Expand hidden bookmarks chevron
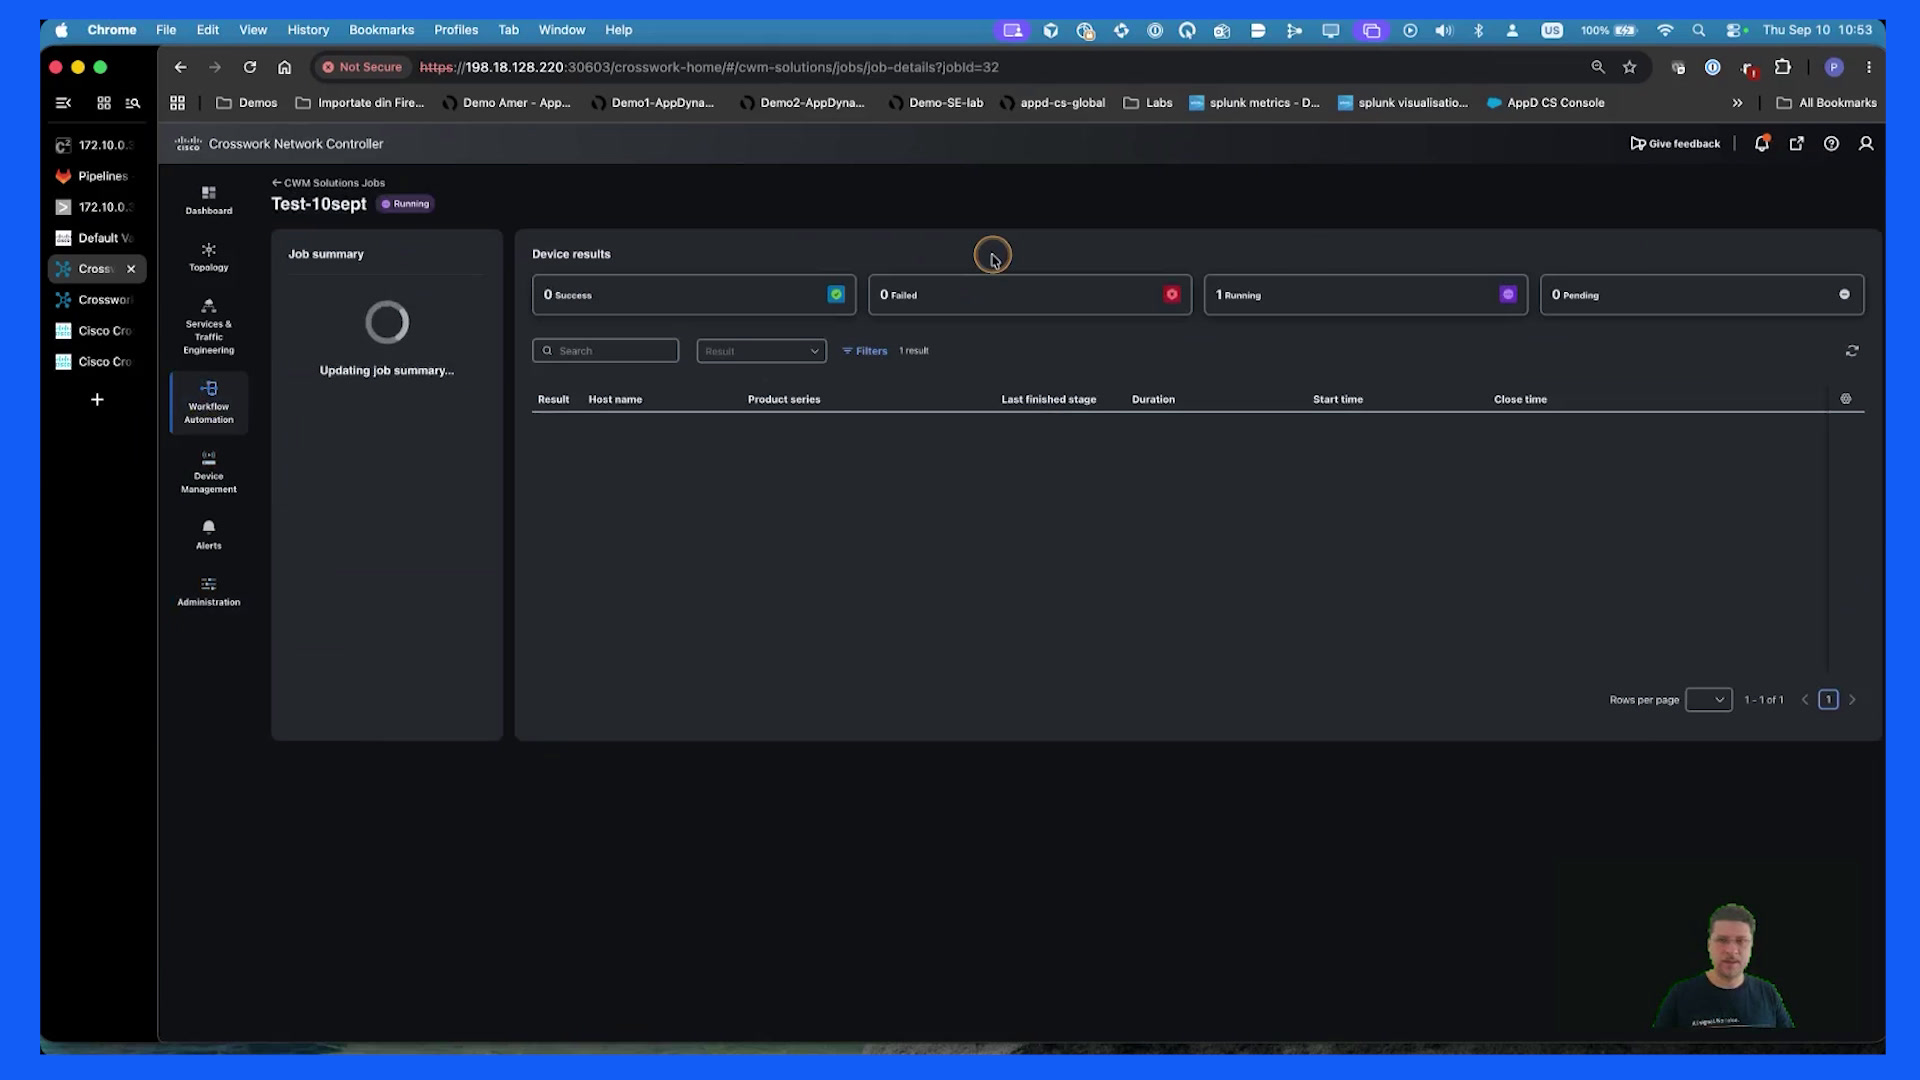This screenshot has width=1920, height=1080. point(1737,103)
